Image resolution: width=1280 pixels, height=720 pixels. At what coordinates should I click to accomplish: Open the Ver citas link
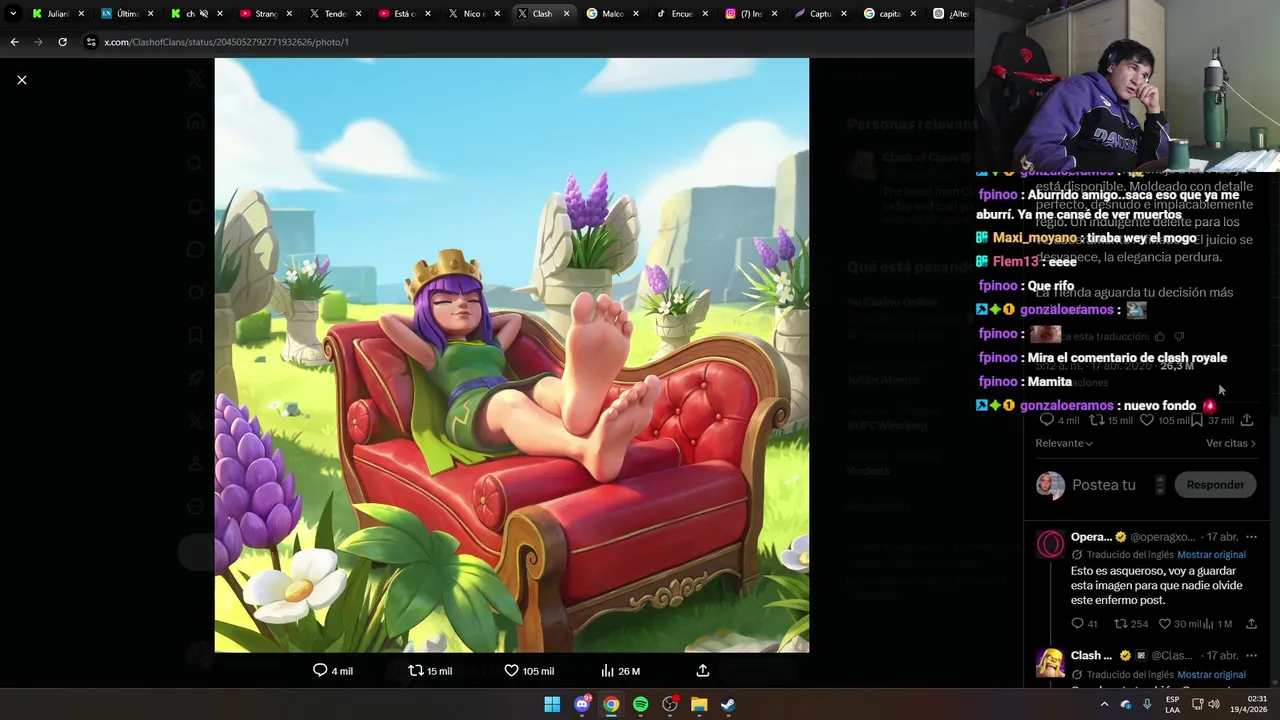click(1230, 443)
